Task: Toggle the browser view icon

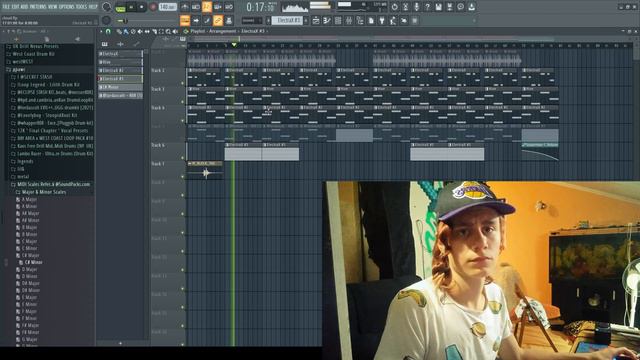Action: pos(360,20)
